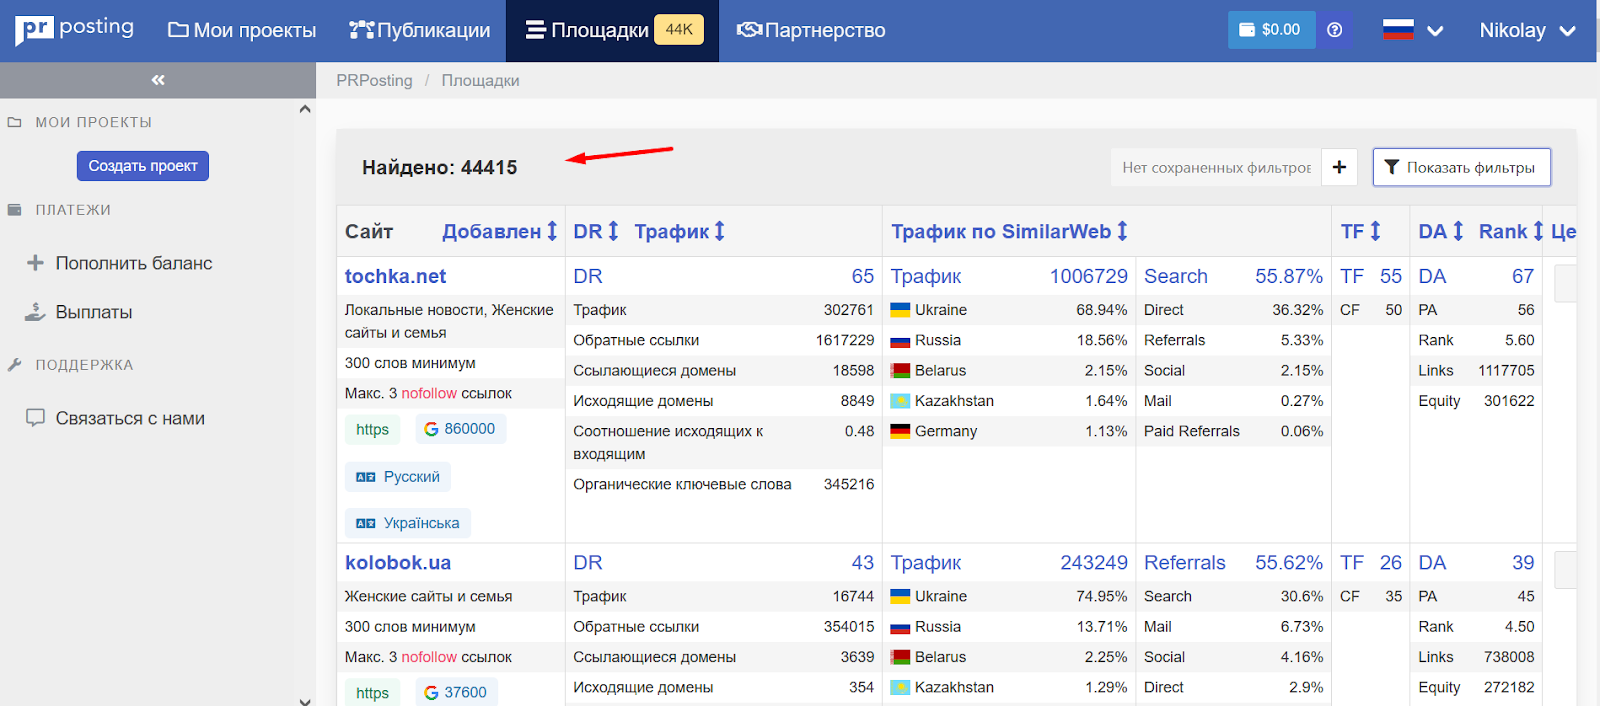Open the saved filters dropdown field
Viewport: 1600px width, 706px height.
point(1216,167)
